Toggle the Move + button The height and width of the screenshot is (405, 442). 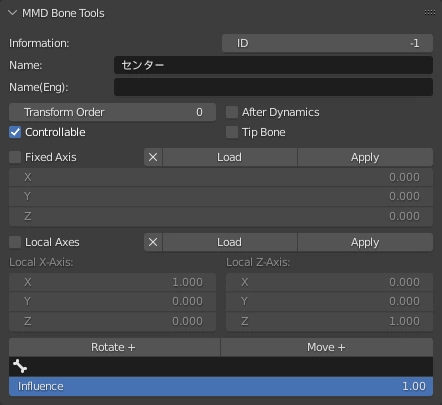click(x=327, y=347)
